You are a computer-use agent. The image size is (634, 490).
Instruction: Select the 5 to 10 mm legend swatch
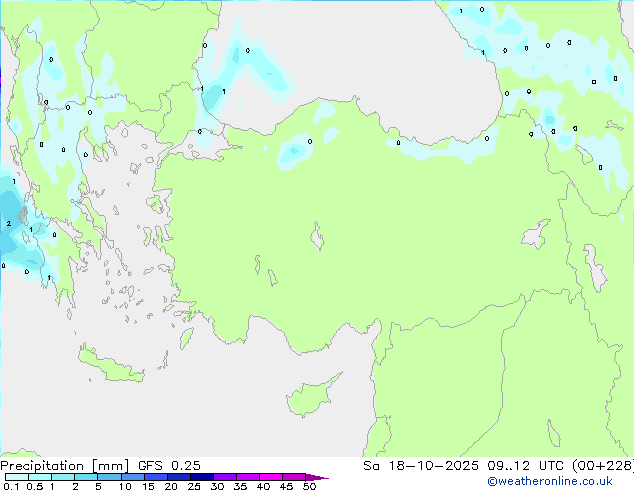(110, 478)
